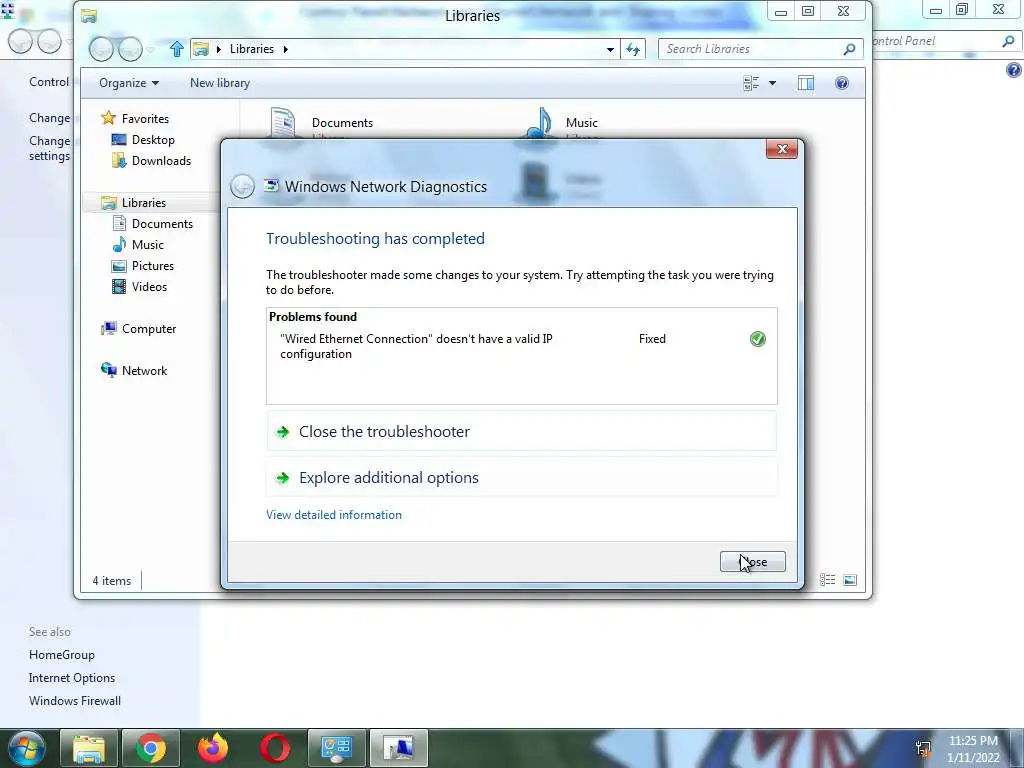
Task: Switch to Control Panel taskbar button
Action: tap(337, 748)
